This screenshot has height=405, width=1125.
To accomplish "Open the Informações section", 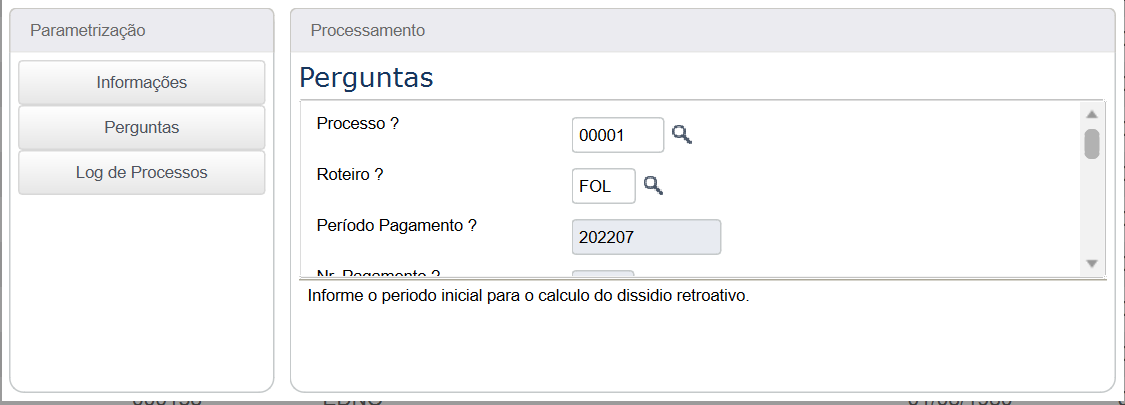I will [x=141, y=83].
